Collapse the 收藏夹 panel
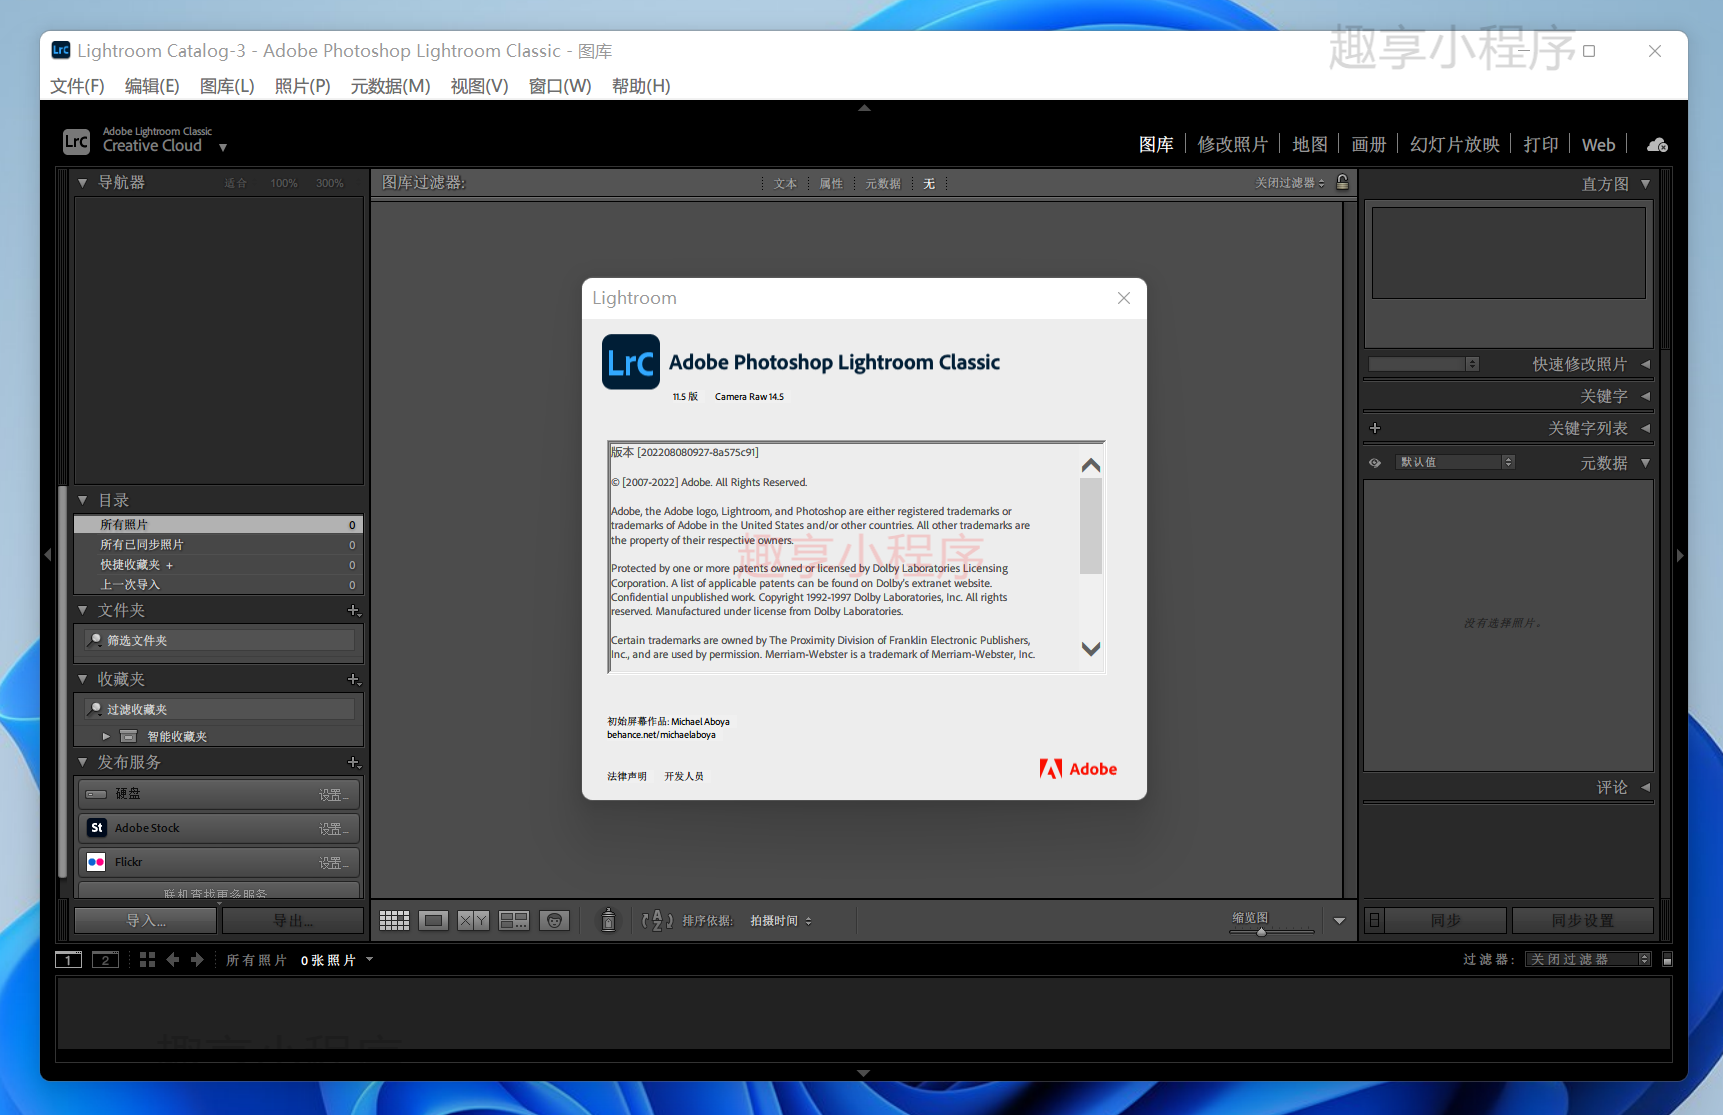Viewport: 1723px width, 1115px height. pos(83,679)
